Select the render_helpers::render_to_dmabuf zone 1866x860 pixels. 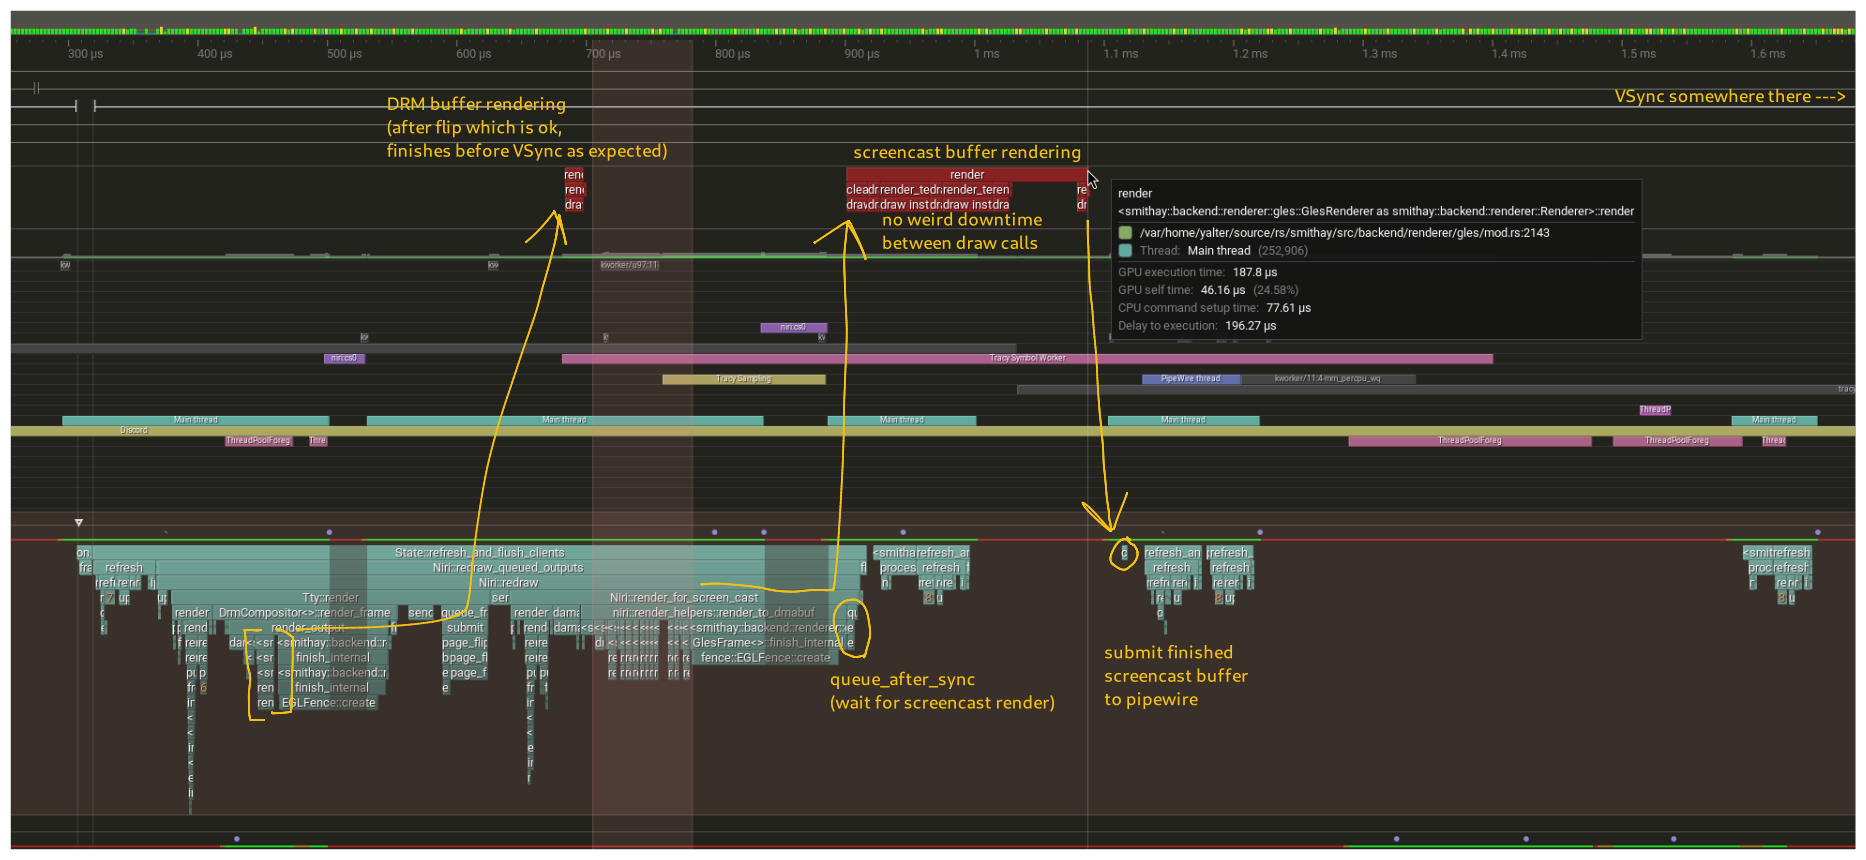click(713, 613)
